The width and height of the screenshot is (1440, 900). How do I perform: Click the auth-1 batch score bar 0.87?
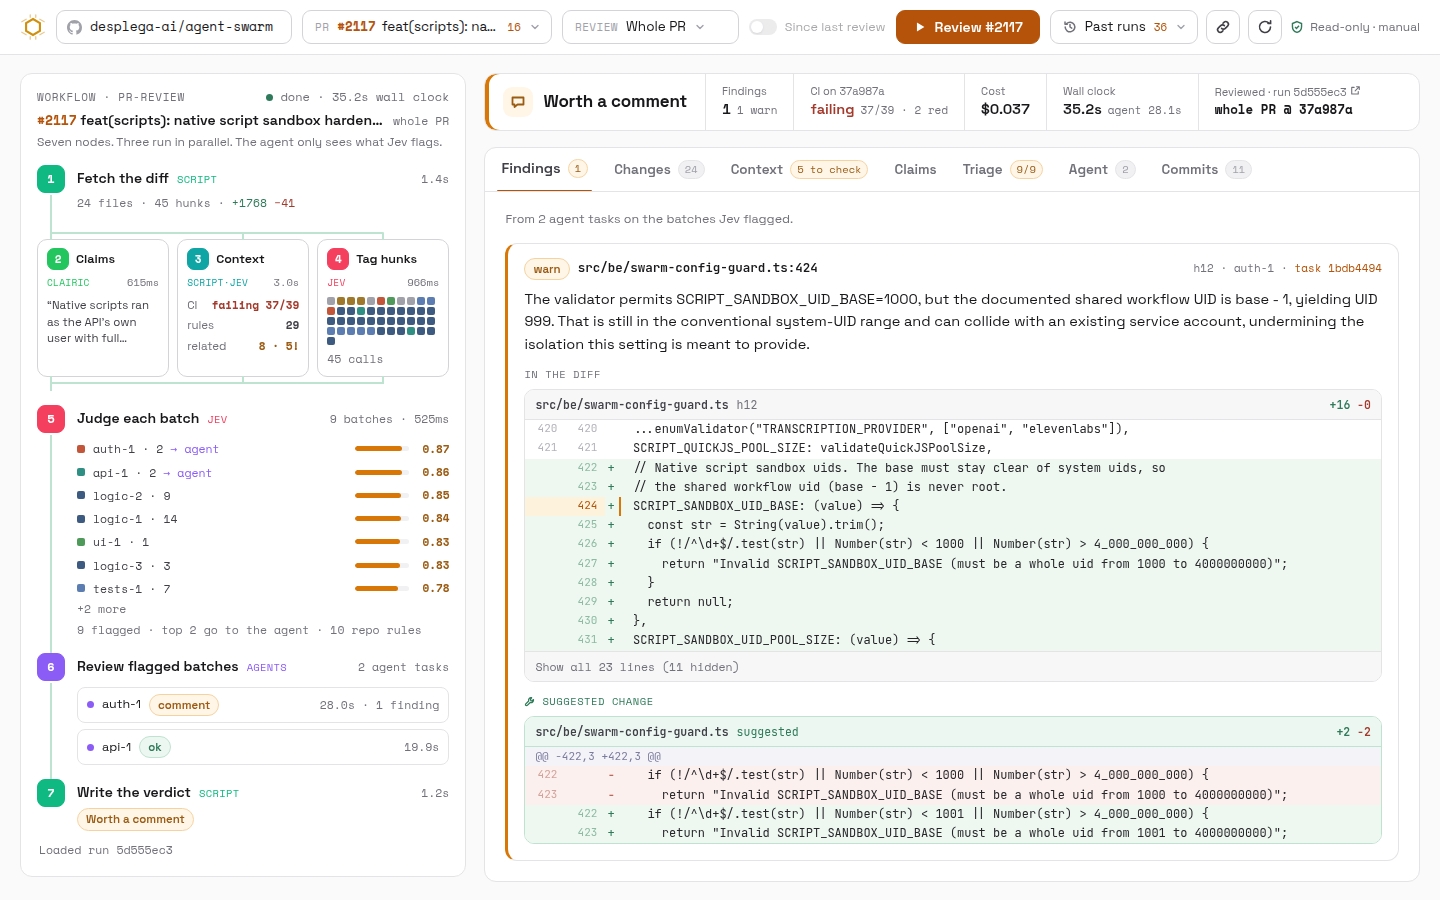(381, 449)
